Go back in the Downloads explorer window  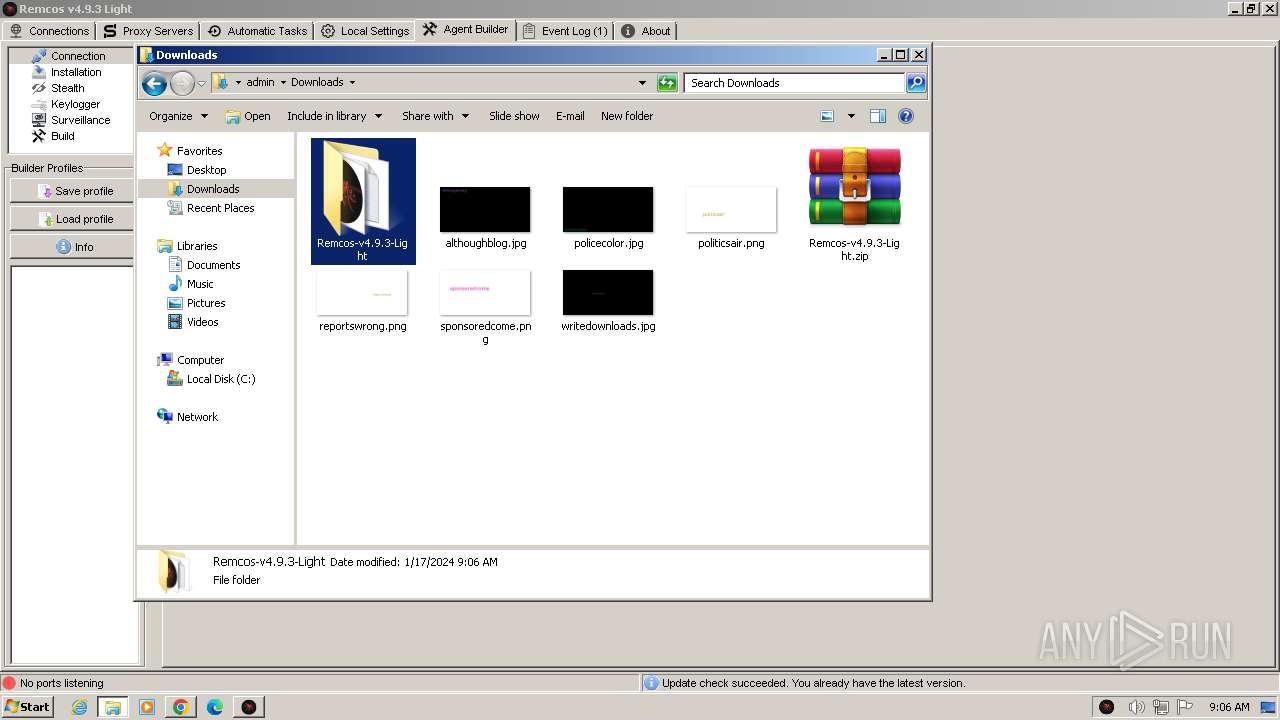coord(154,83)
